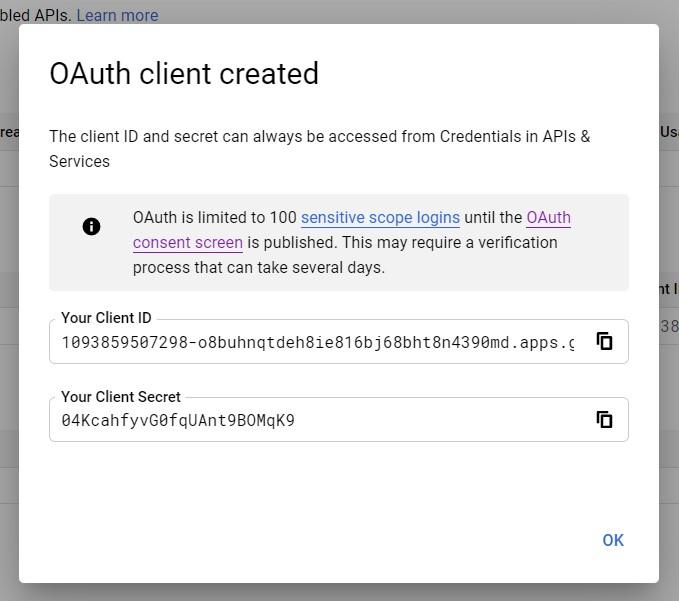The height and width of the screenshot is (601, 679).
Task: Open the 'sensitive scope logins' link
Action: coord(380,217)
